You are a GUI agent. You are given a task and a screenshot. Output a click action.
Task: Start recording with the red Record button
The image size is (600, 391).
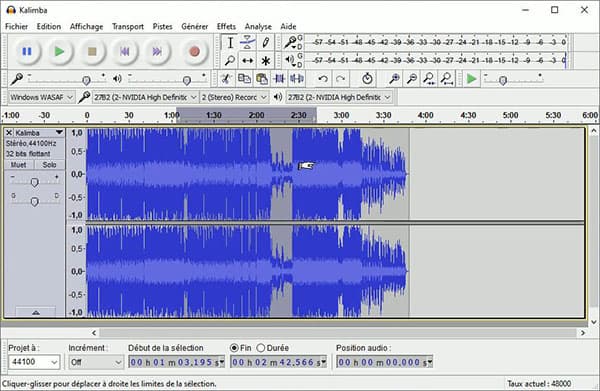pyautogui.click(x=194, y=51)
